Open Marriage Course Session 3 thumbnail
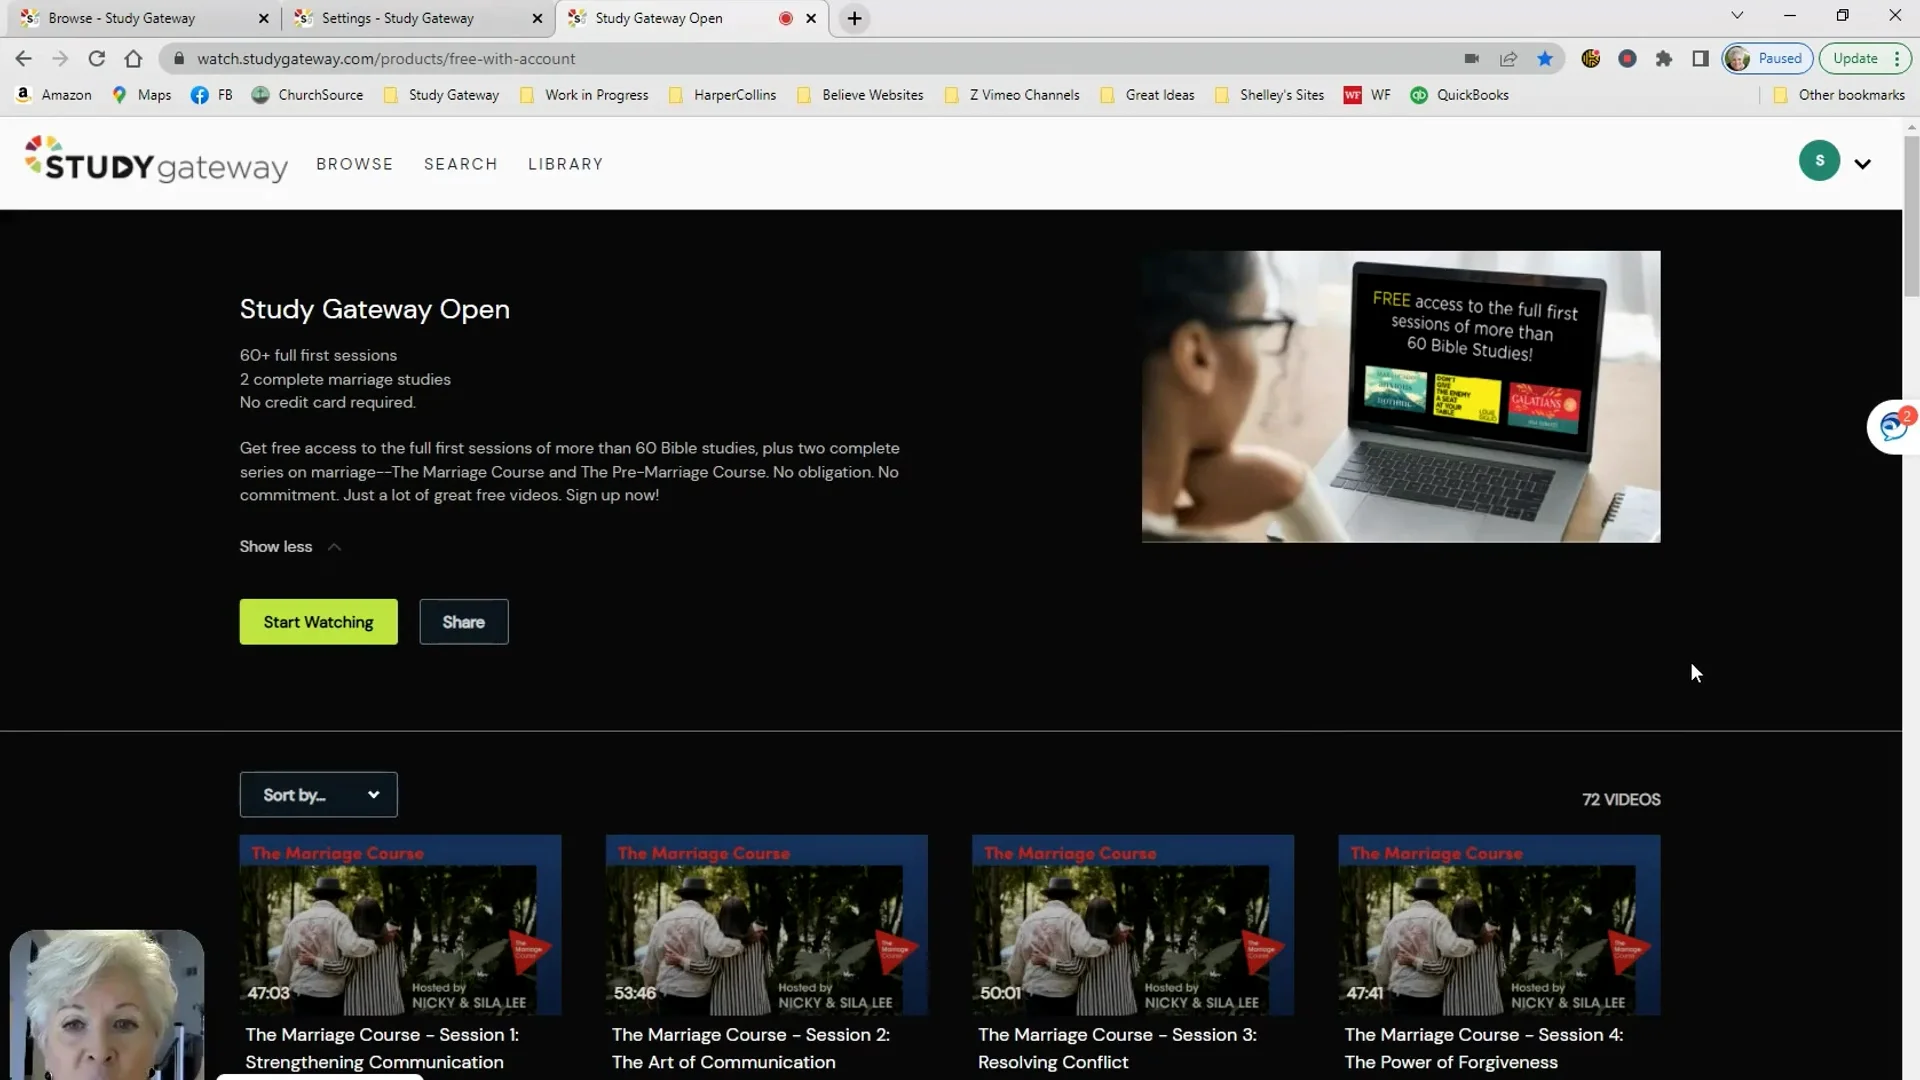 [1132, 925]
